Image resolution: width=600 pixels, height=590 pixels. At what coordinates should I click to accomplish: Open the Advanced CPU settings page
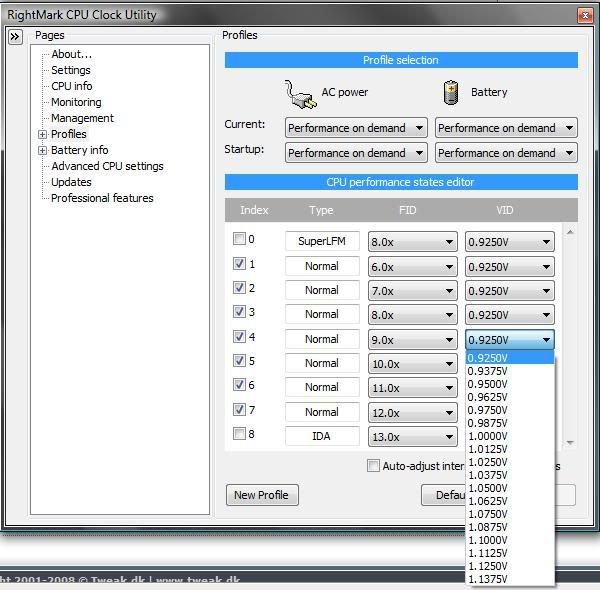[x=107, y=166]
